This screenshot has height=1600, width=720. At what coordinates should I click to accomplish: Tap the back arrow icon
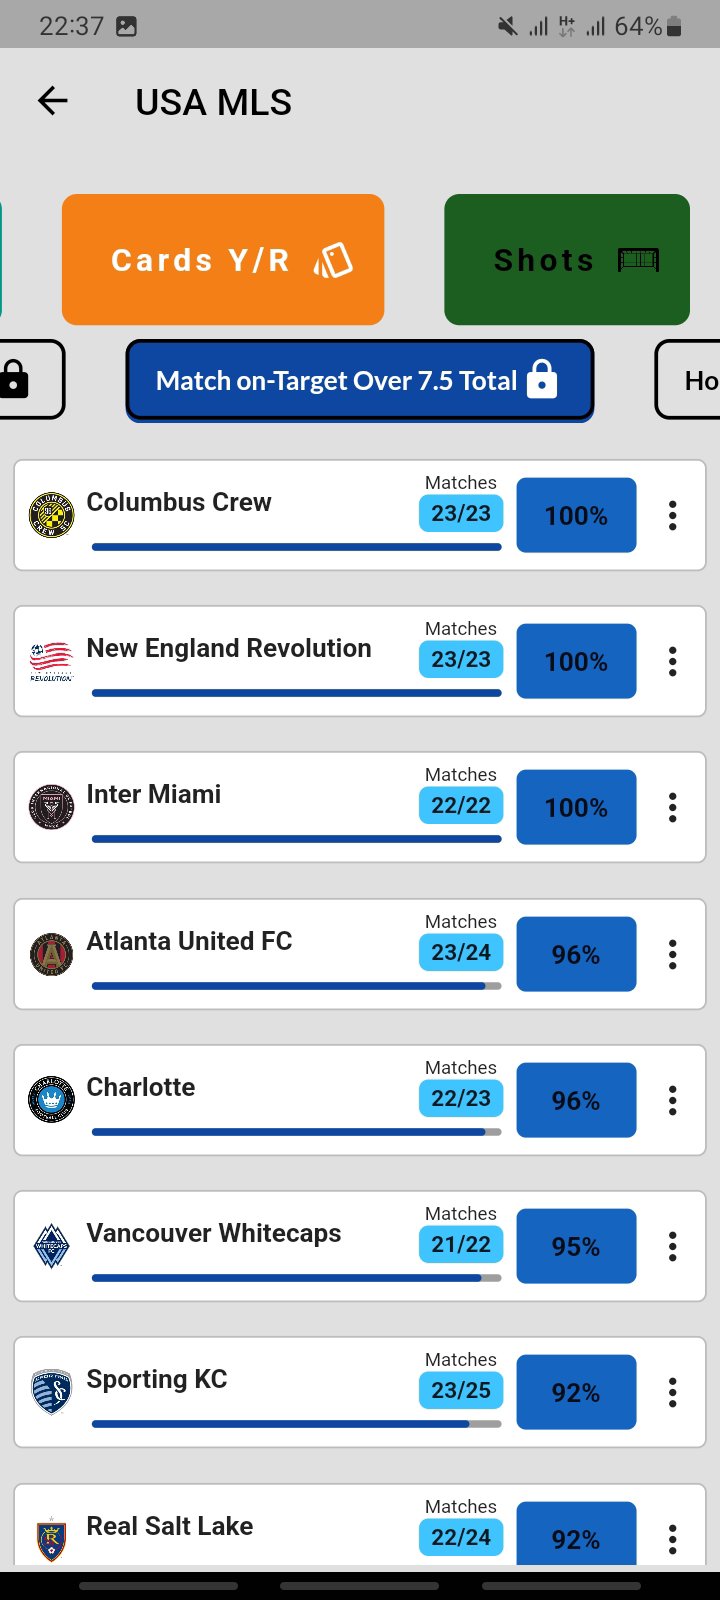pos(52,101)
